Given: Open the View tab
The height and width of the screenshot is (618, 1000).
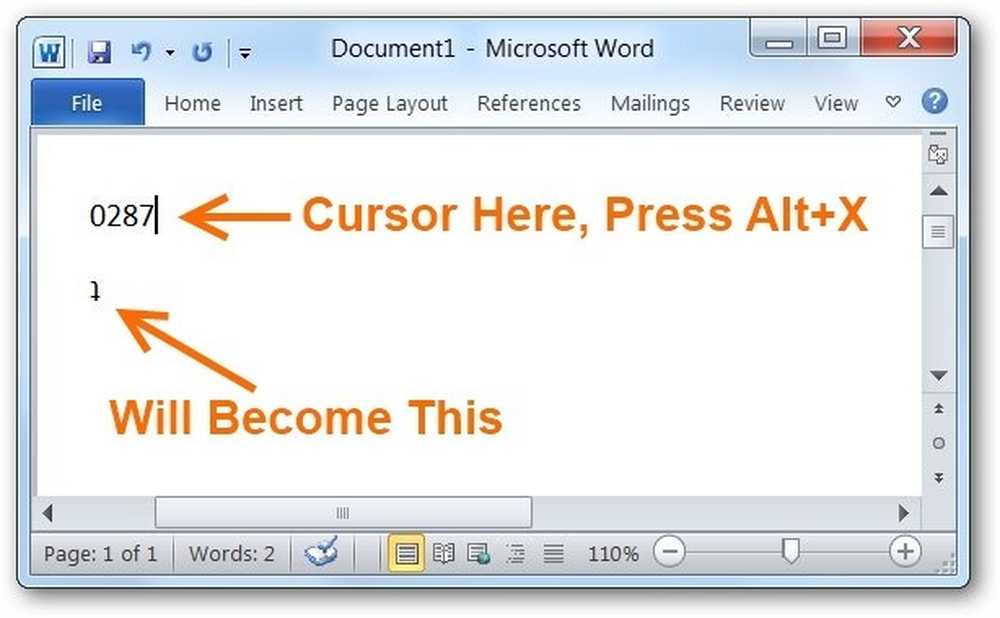Looking at the screenshot, I should (x=835, y=103).
